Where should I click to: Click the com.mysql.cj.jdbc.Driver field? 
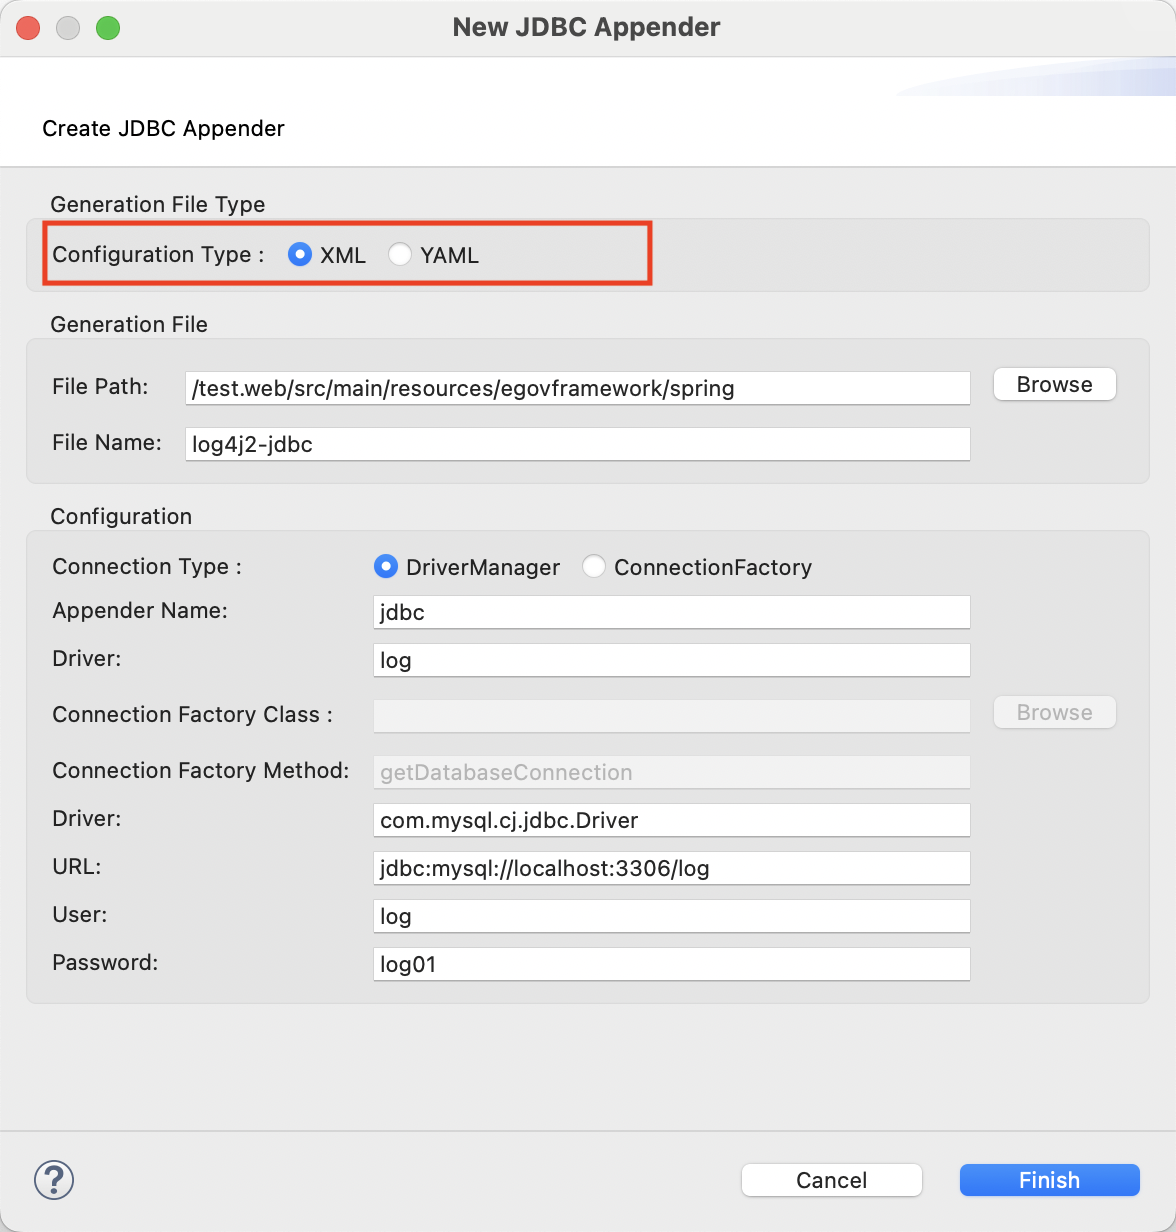point(671,820)
